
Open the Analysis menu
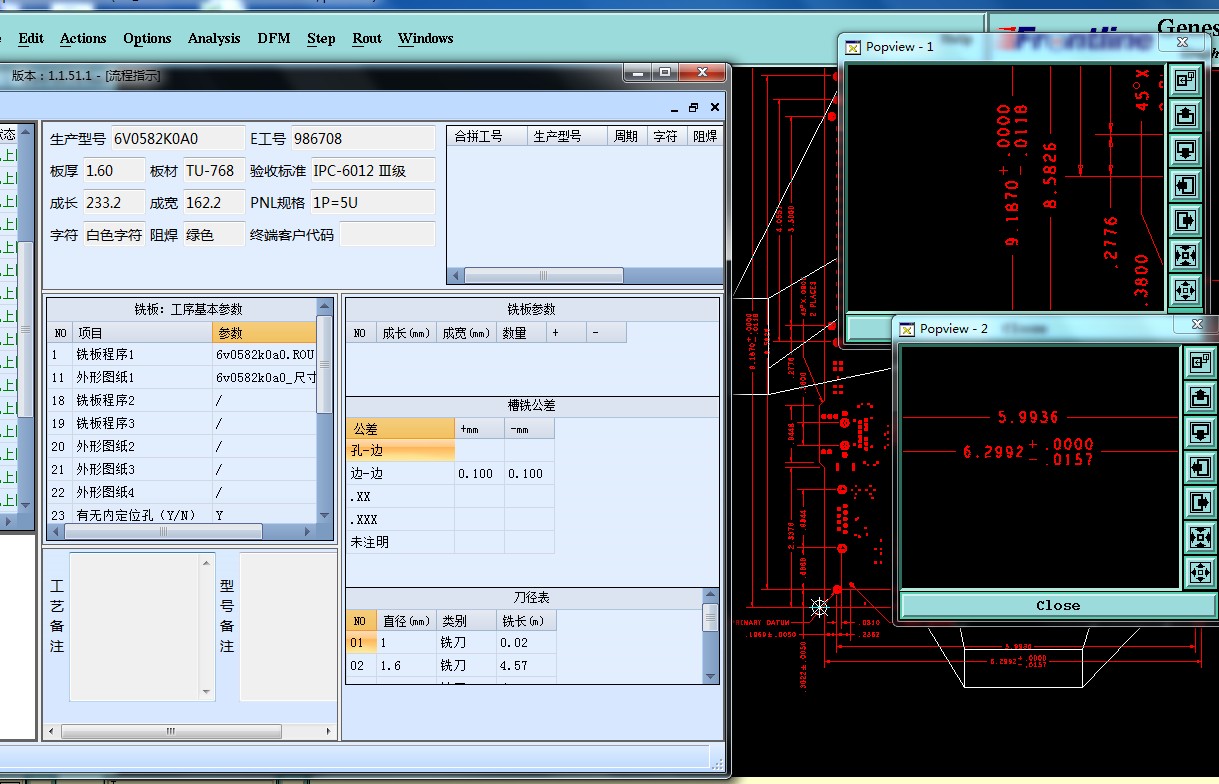coord(214,38)
